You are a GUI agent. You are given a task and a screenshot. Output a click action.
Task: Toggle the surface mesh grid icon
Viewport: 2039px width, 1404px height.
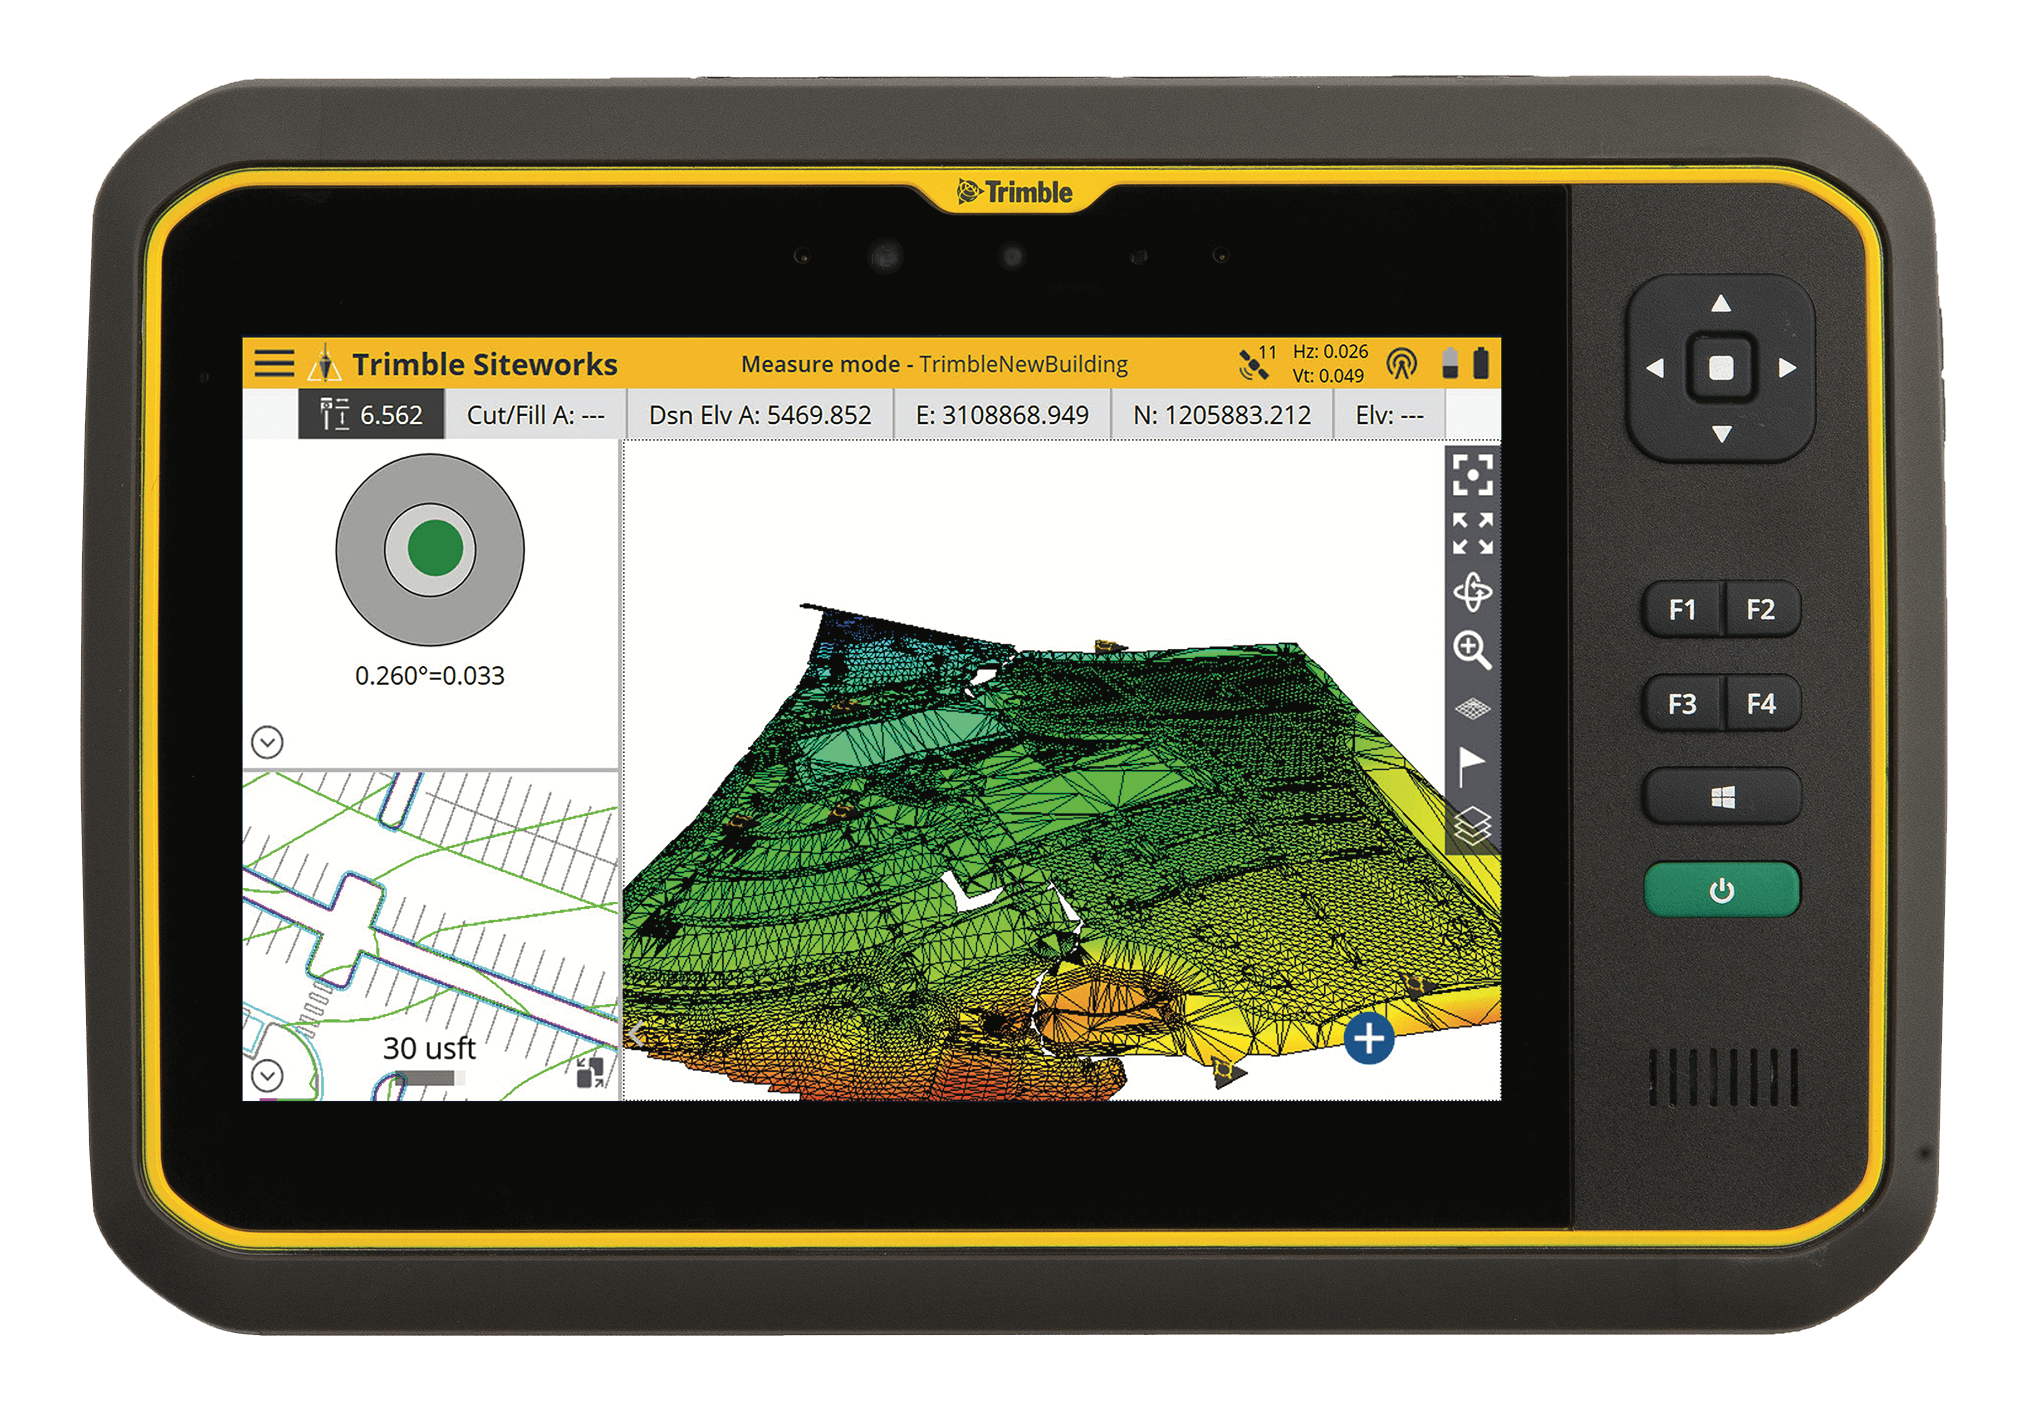click(1473, 709)
